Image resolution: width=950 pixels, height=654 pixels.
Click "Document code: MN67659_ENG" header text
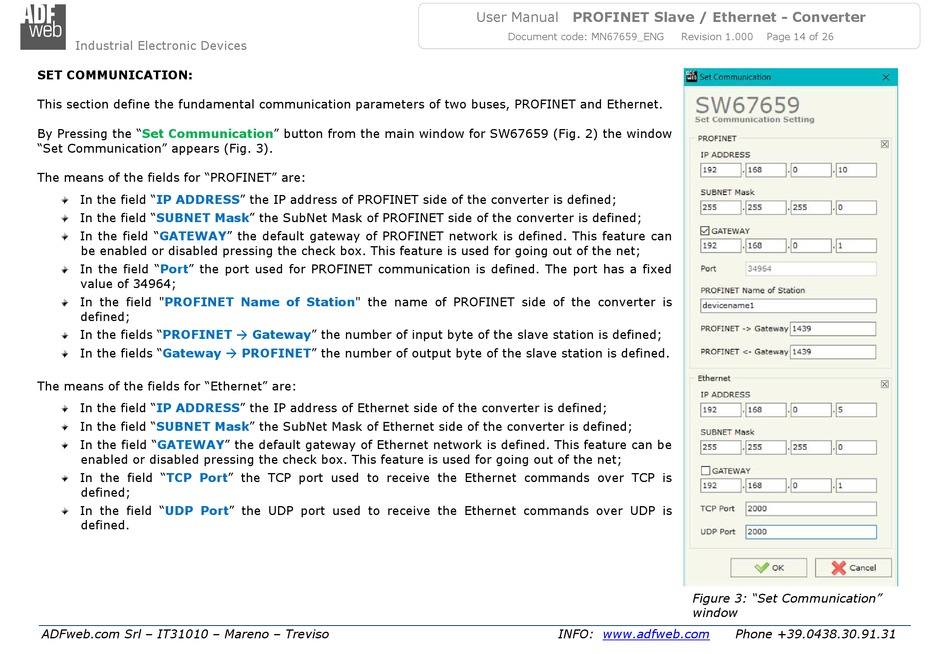(x=585, y=36)
